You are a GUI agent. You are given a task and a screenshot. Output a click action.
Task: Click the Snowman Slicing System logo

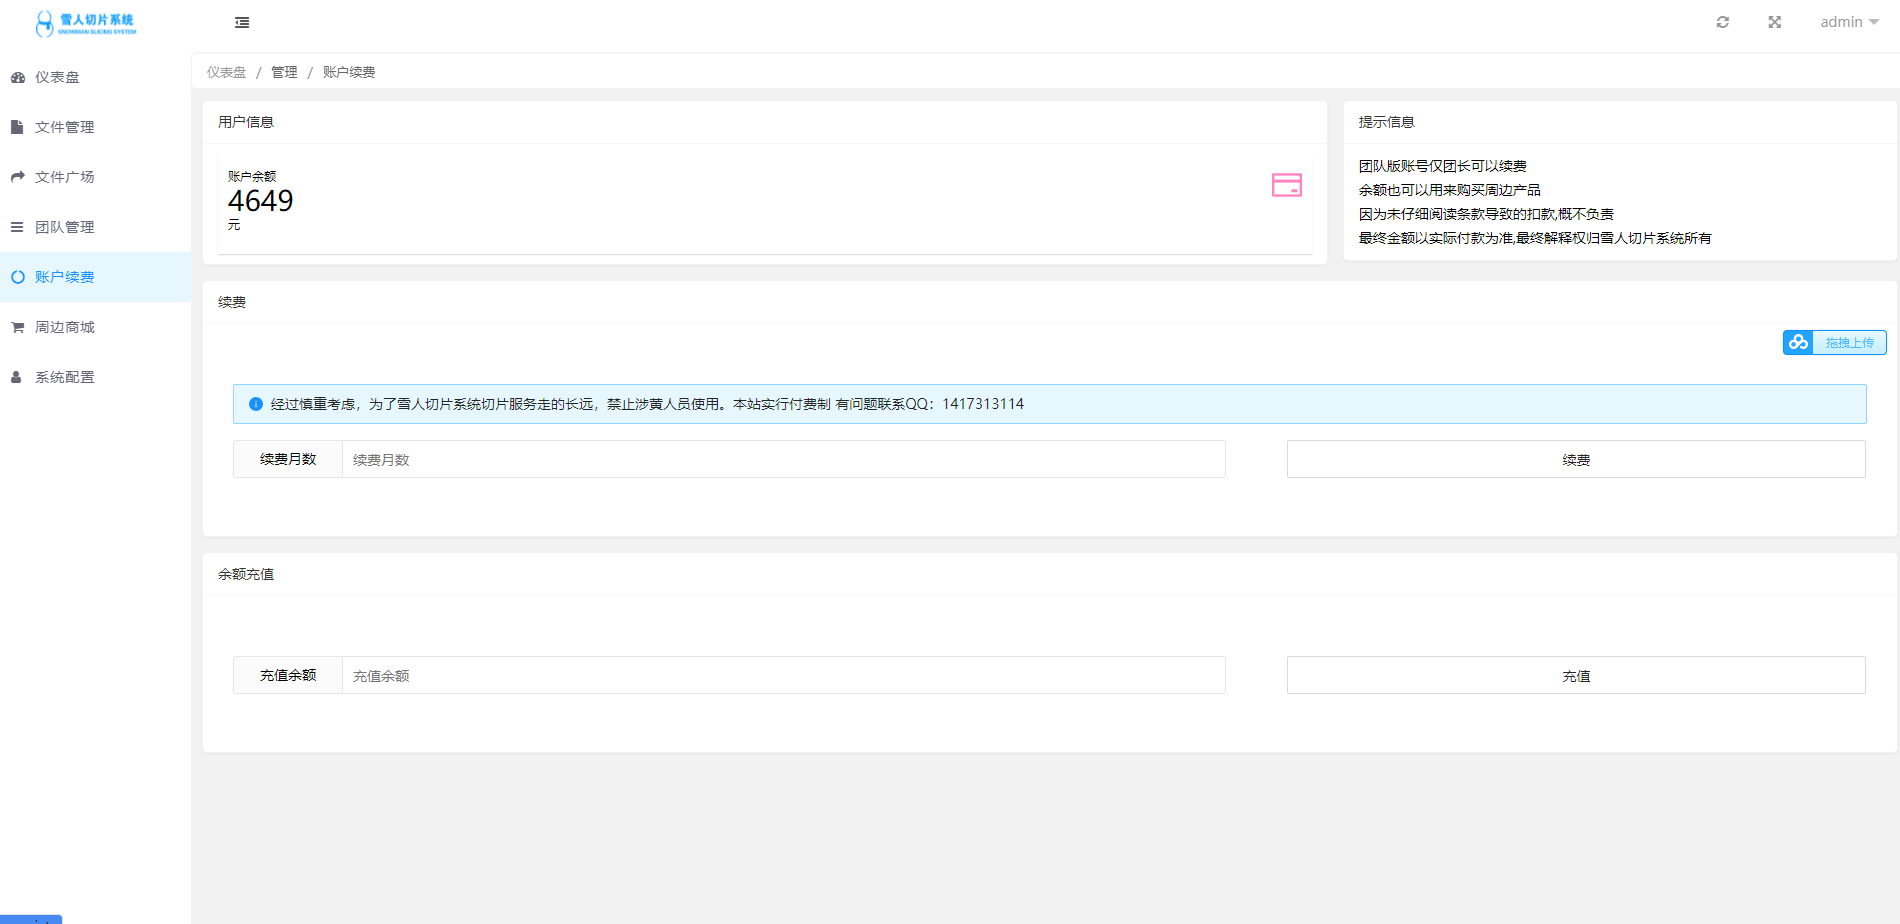tap(86, 24)
